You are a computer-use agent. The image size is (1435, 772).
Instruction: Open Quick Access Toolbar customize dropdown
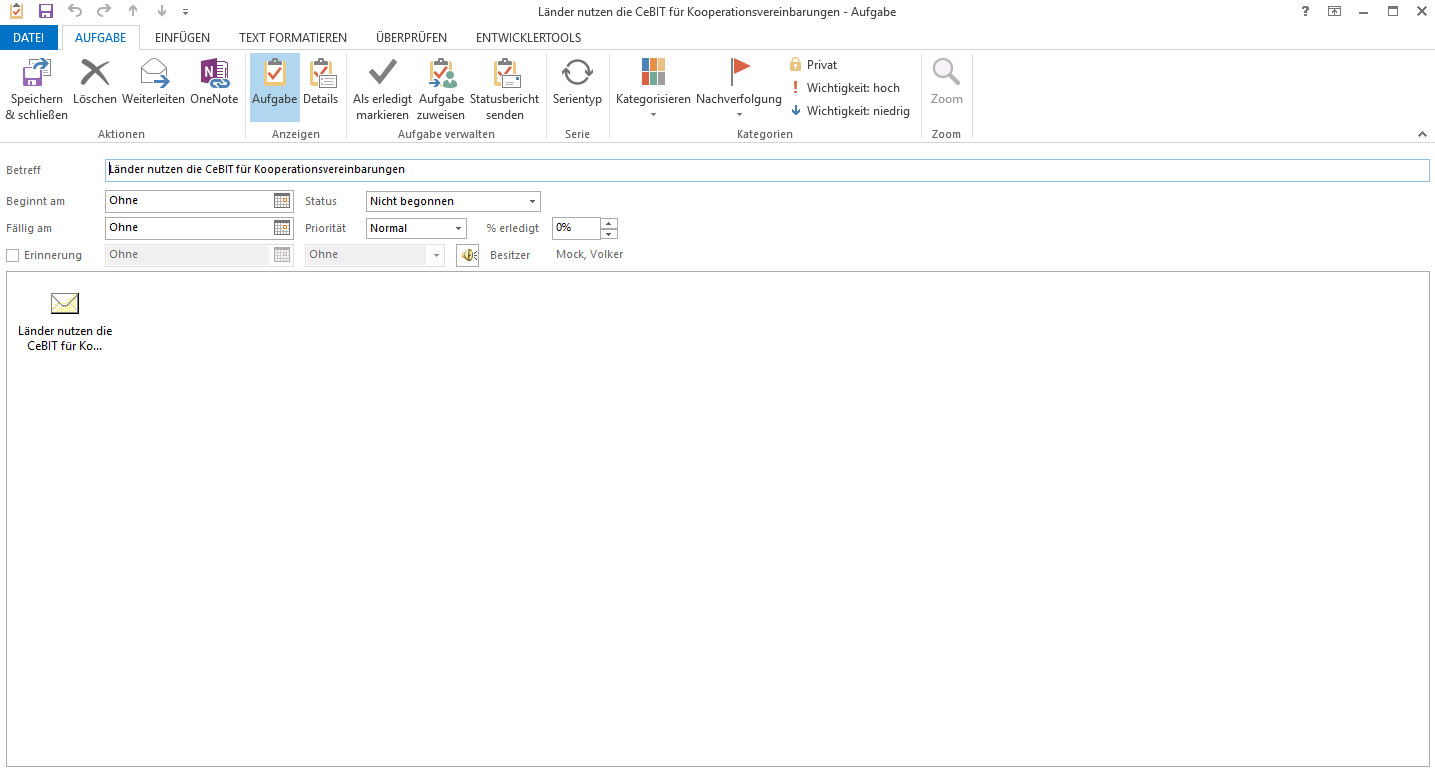(x=185, y=12)
